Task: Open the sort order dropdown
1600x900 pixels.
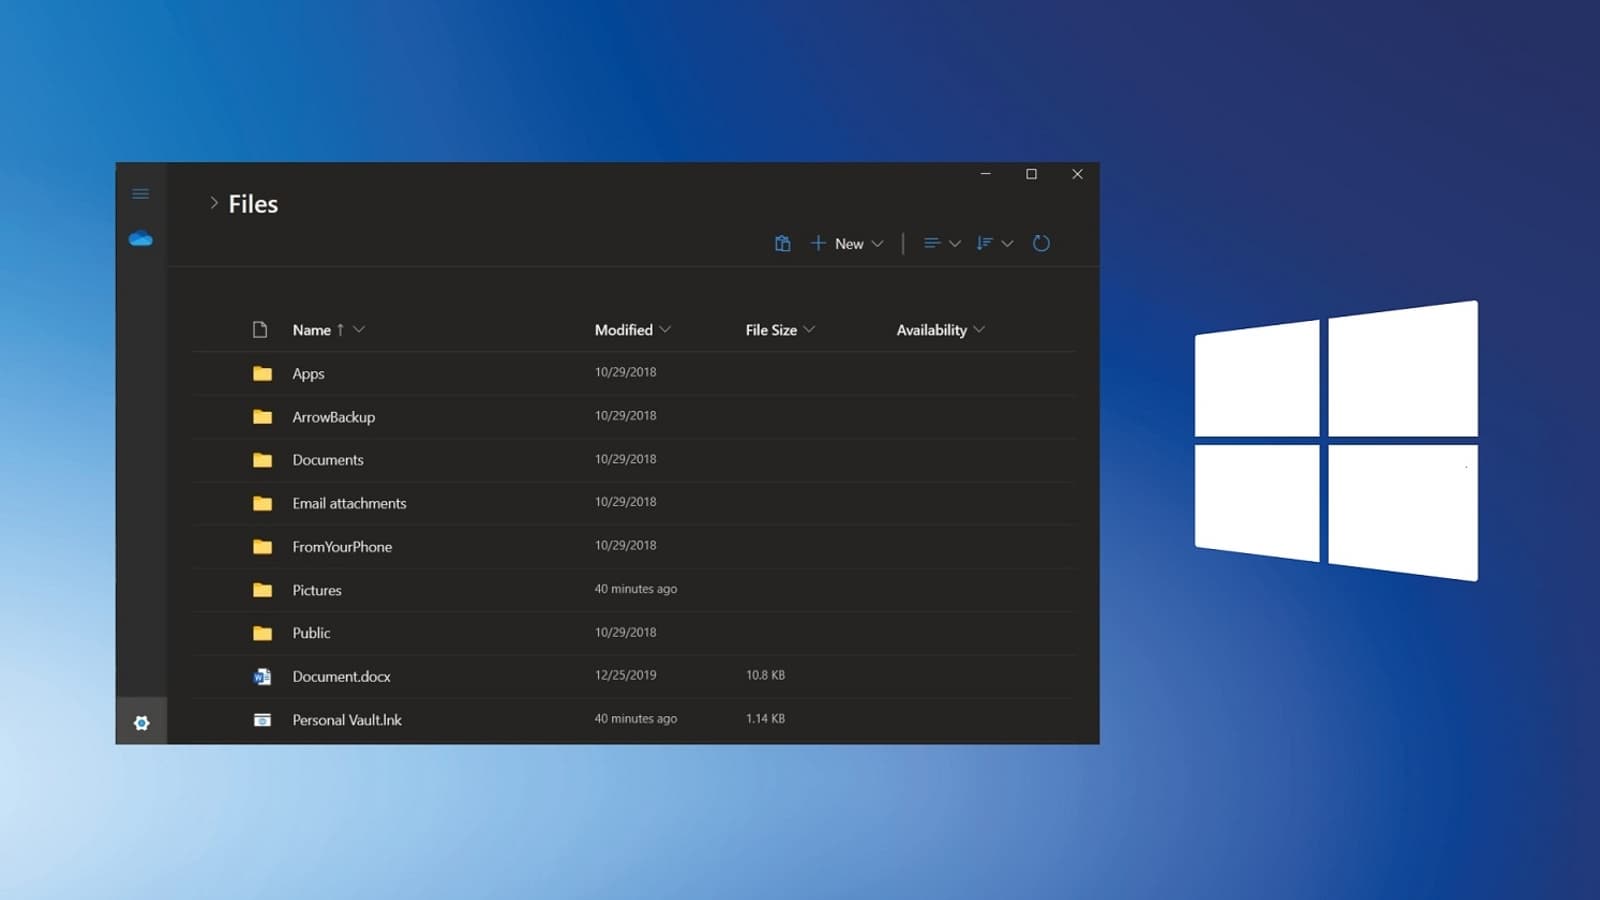Action: point(995,243)
